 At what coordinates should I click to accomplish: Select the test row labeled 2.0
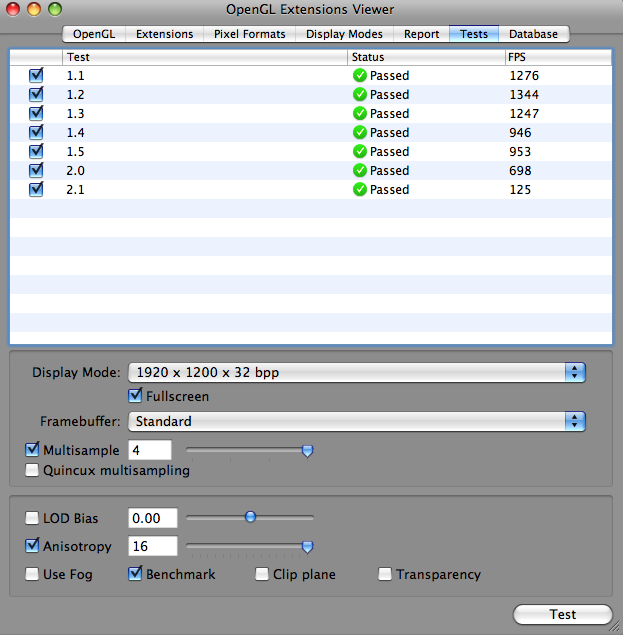(311, 170)
